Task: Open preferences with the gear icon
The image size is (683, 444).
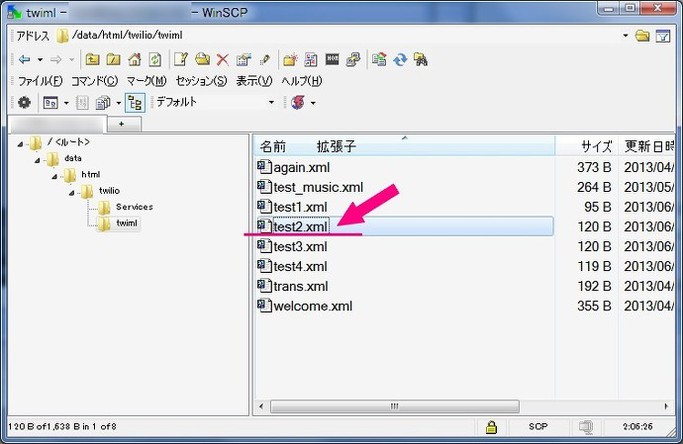Action: 24,102
